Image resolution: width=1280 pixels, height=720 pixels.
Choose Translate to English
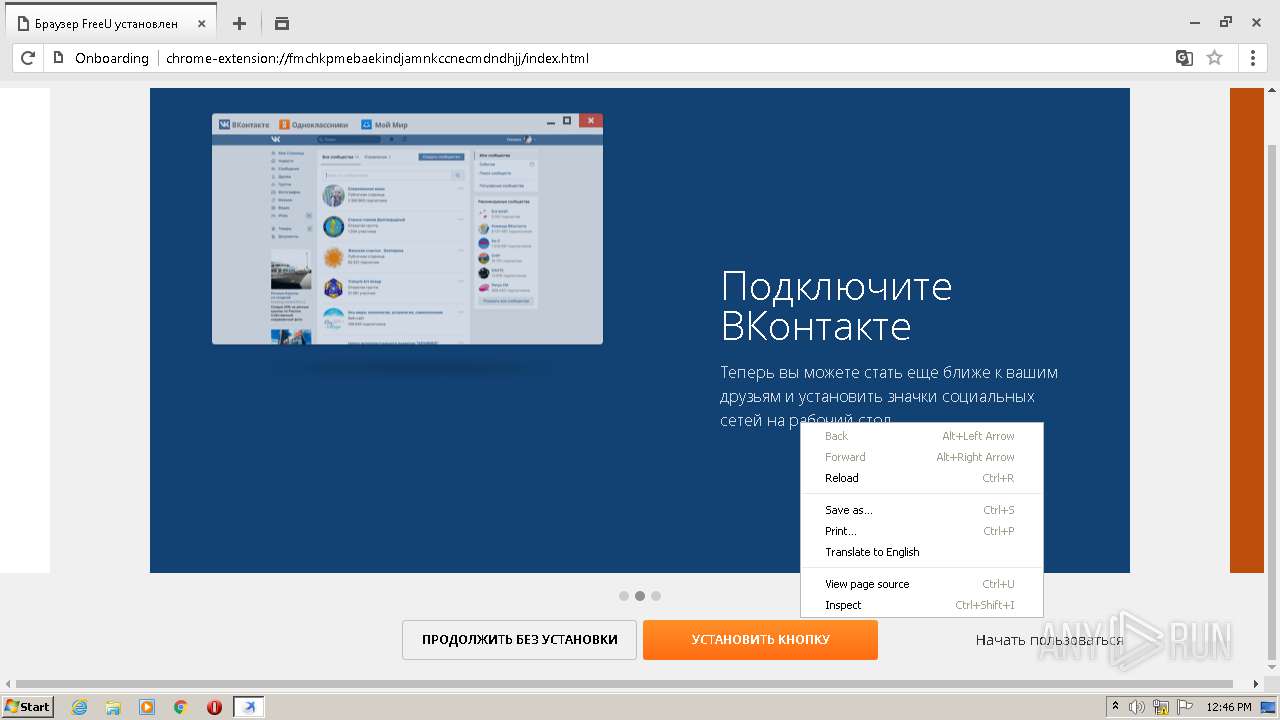[922, 552]
